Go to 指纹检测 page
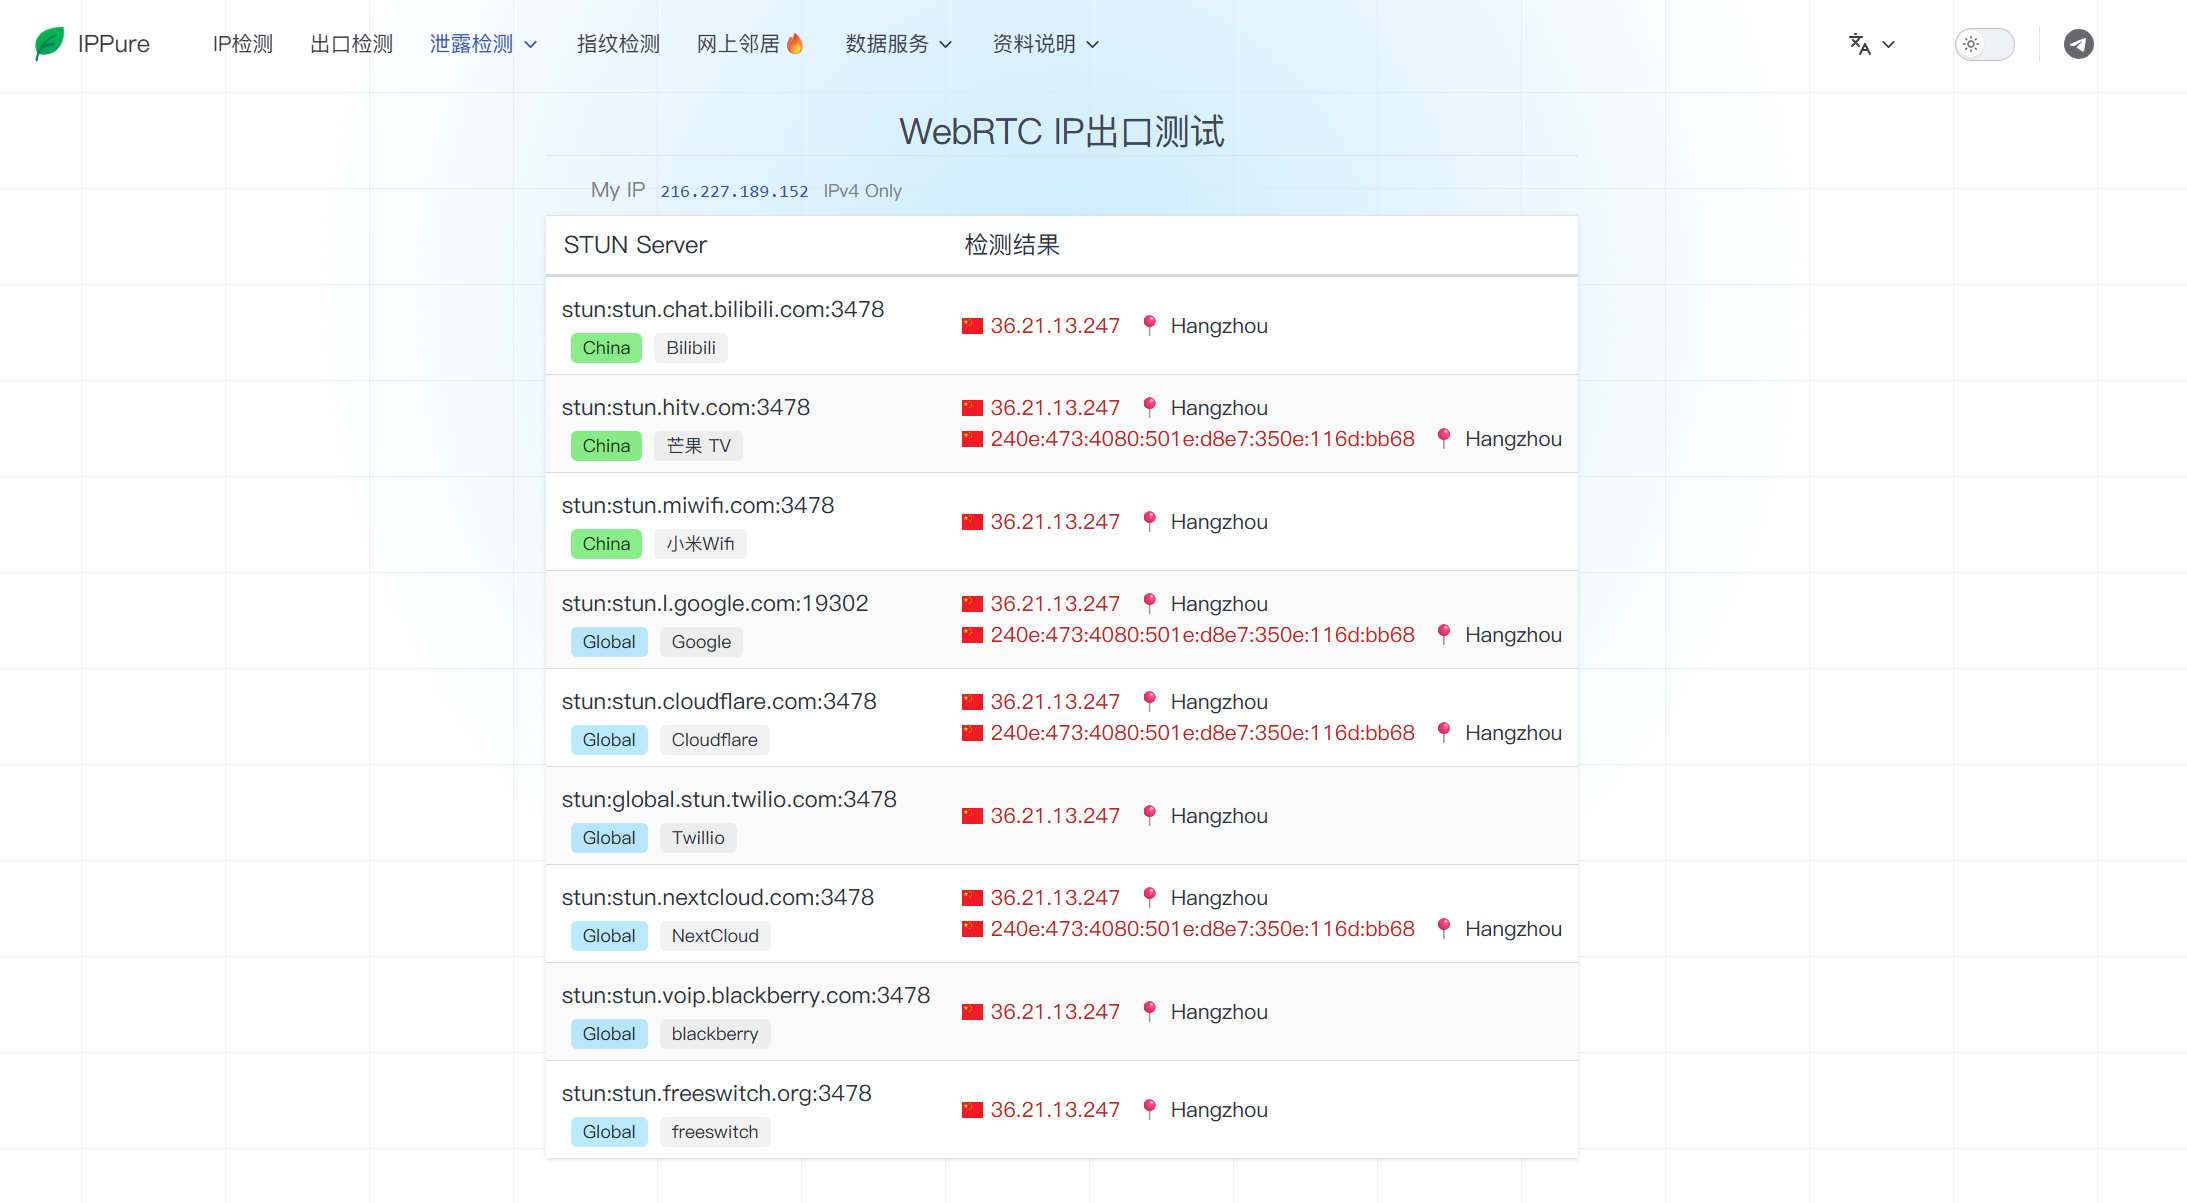 pos(618,44)
